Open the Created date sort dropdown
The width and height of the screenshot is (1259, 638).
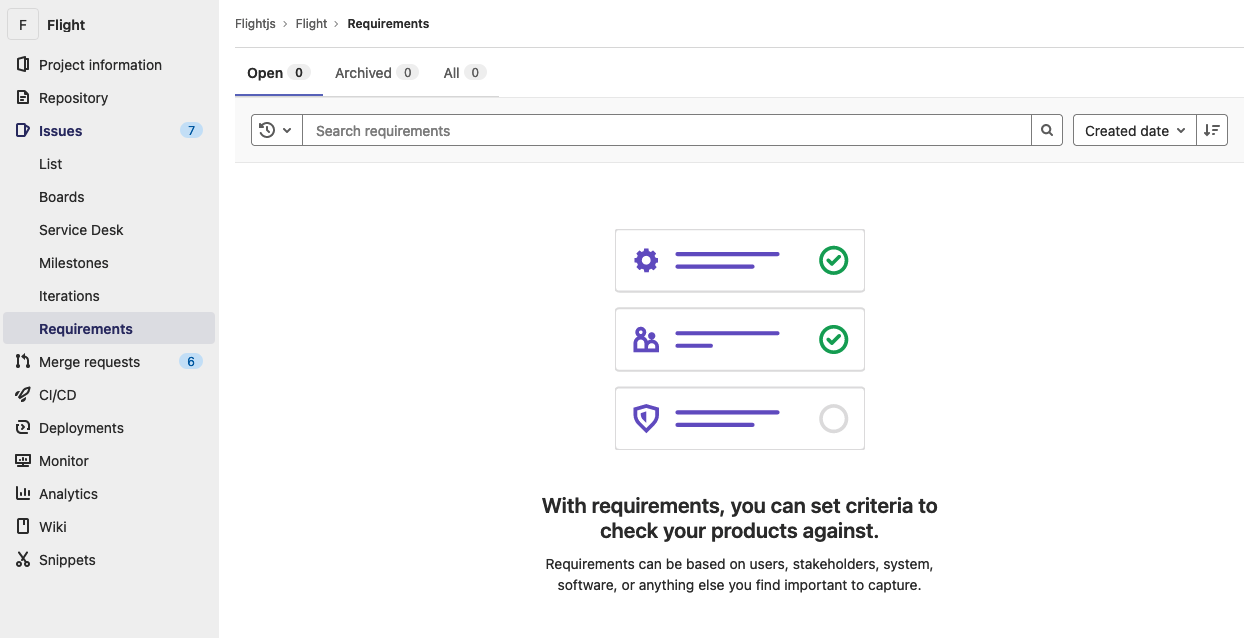tap(1134, 130)
